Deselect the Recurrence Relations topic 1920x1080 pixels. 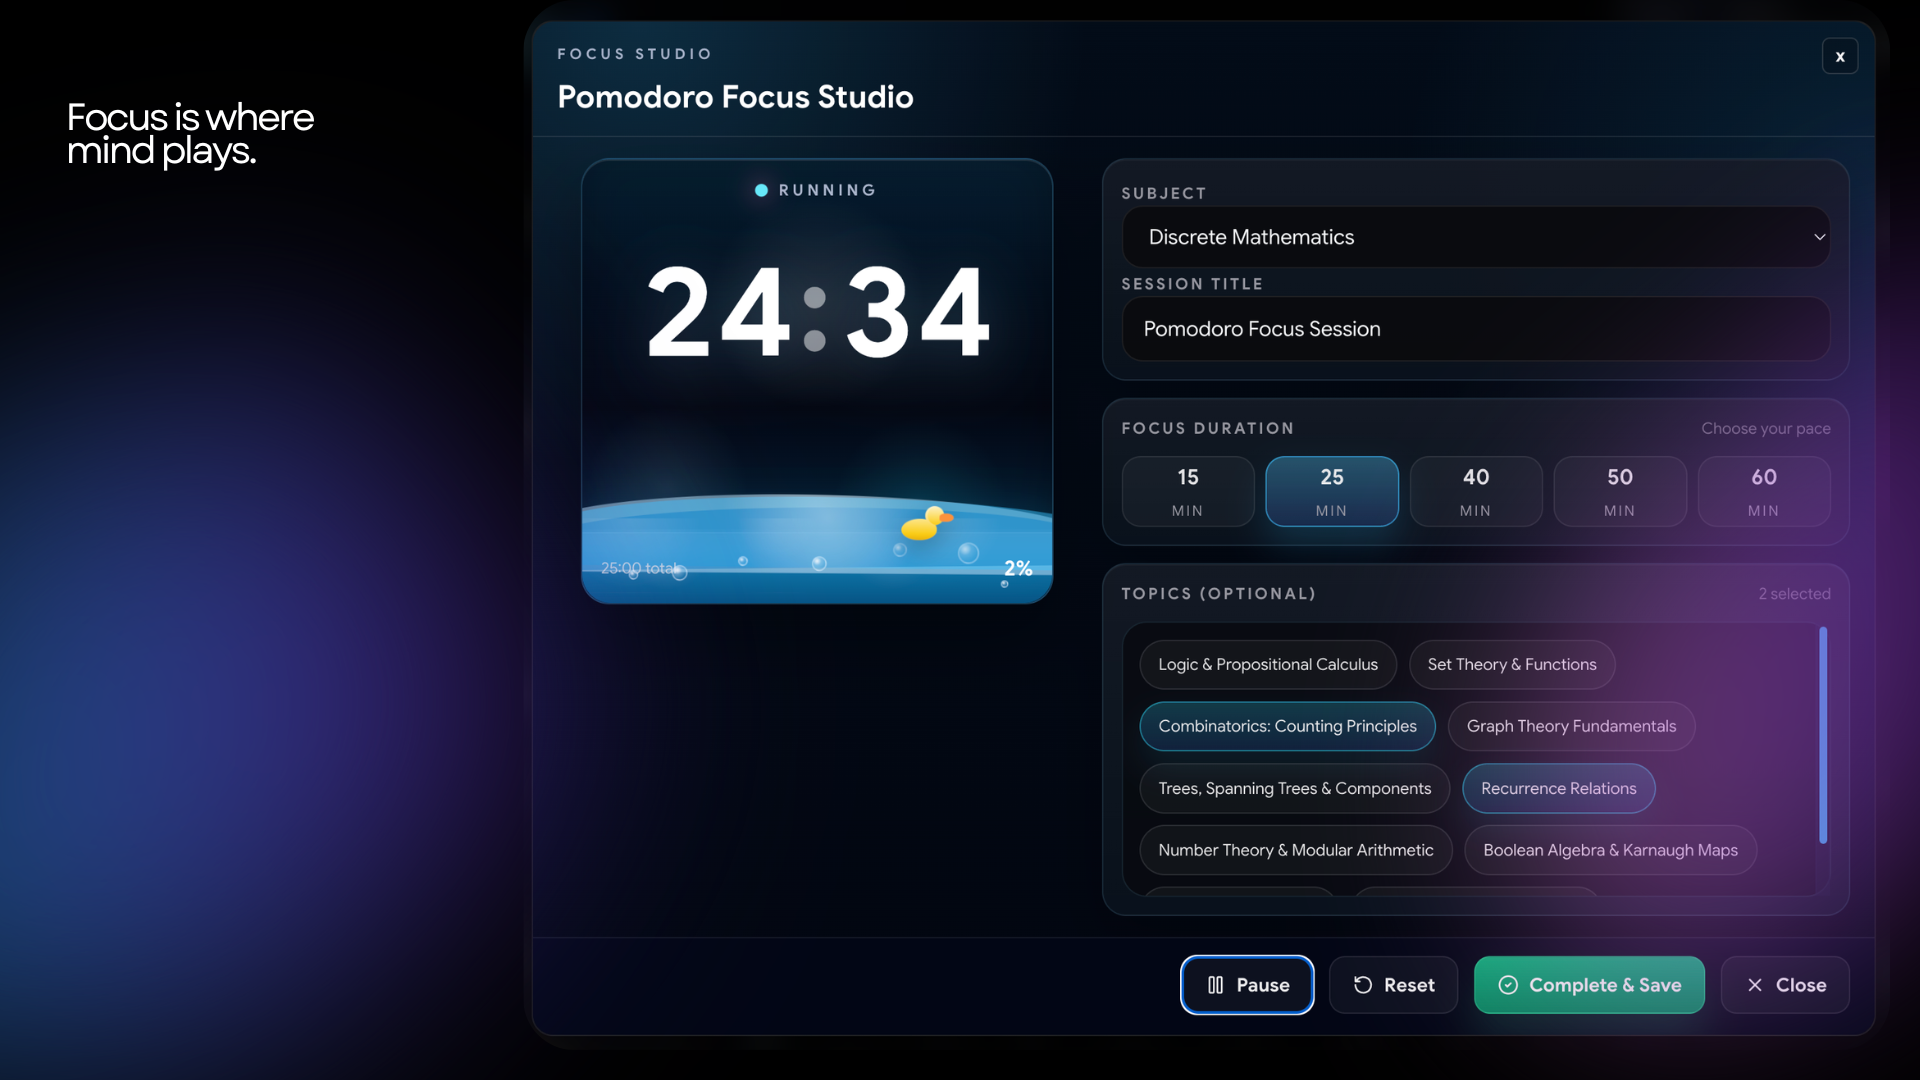1558,789
